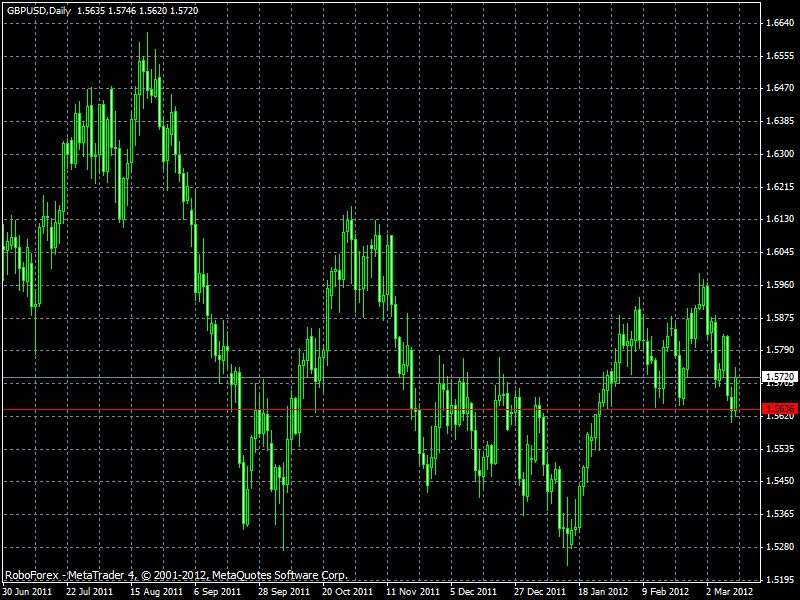Click the RoboForex MetaTrader 4 copyright text

click(176, 575)
